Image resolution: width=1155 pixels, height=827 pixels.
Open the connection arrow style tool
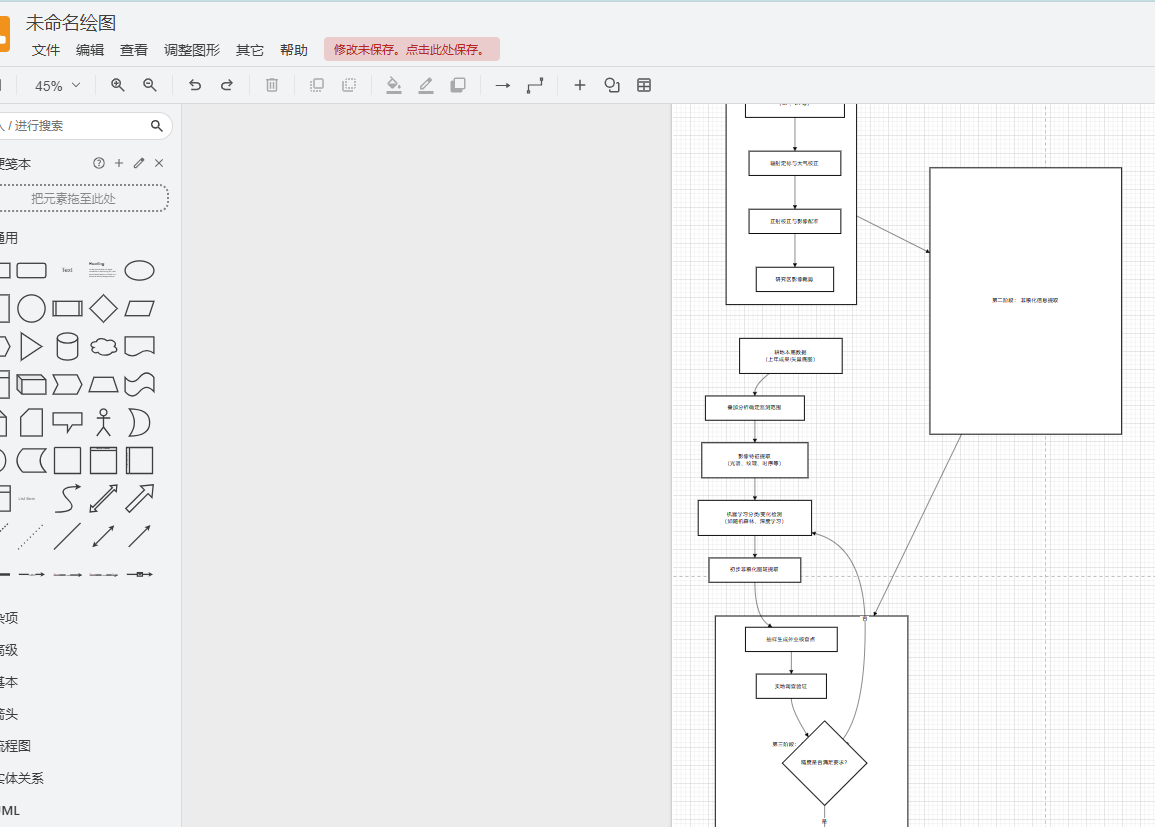pyautogui.click(x=502, y=85)
